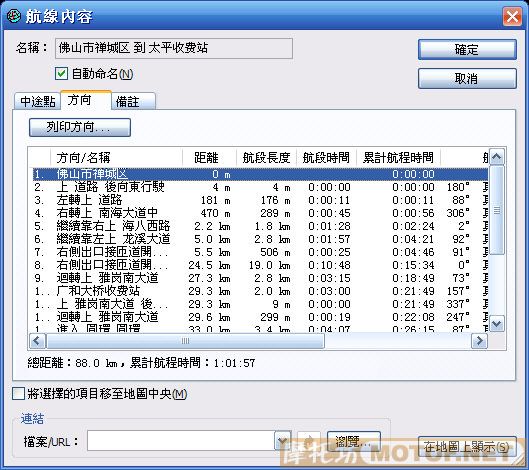
Task: Enable 將選擇的項目移至地圖中央 checkbox
Action: click(x=19, y=393)
